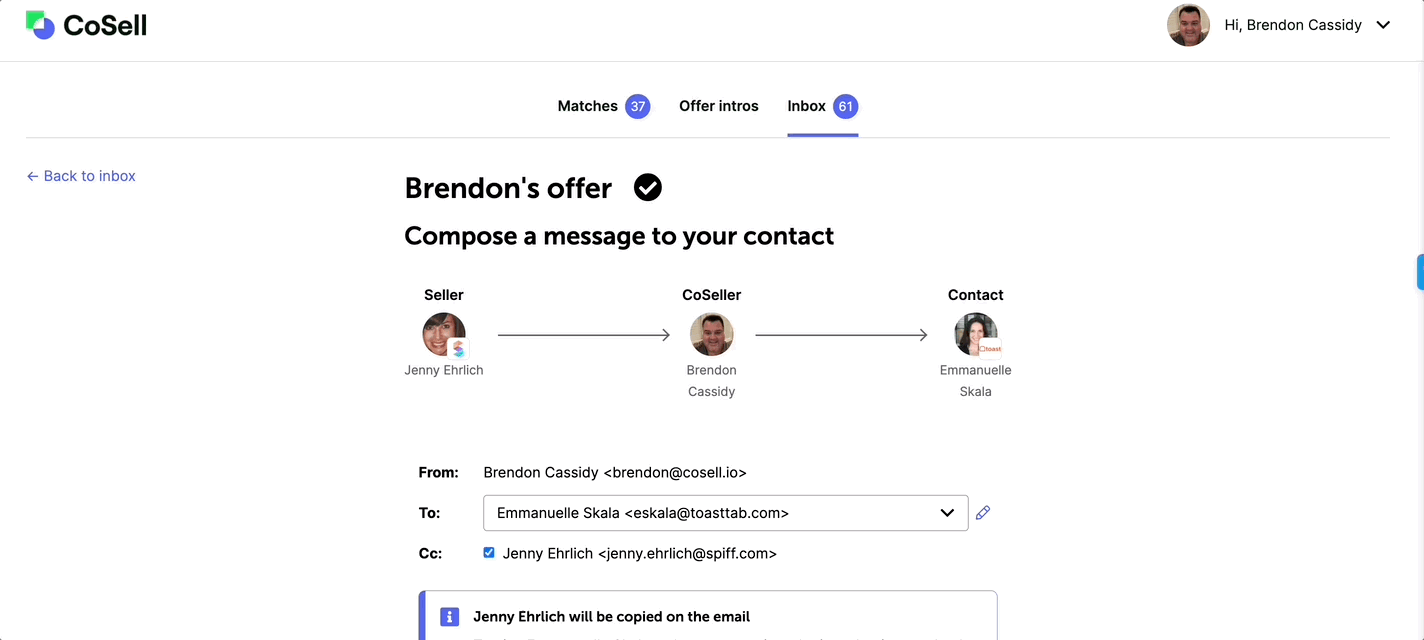Click the checkmark badge beside Brendon's offer
This screenshot has height=640, width=1424.
pos(648,187)
